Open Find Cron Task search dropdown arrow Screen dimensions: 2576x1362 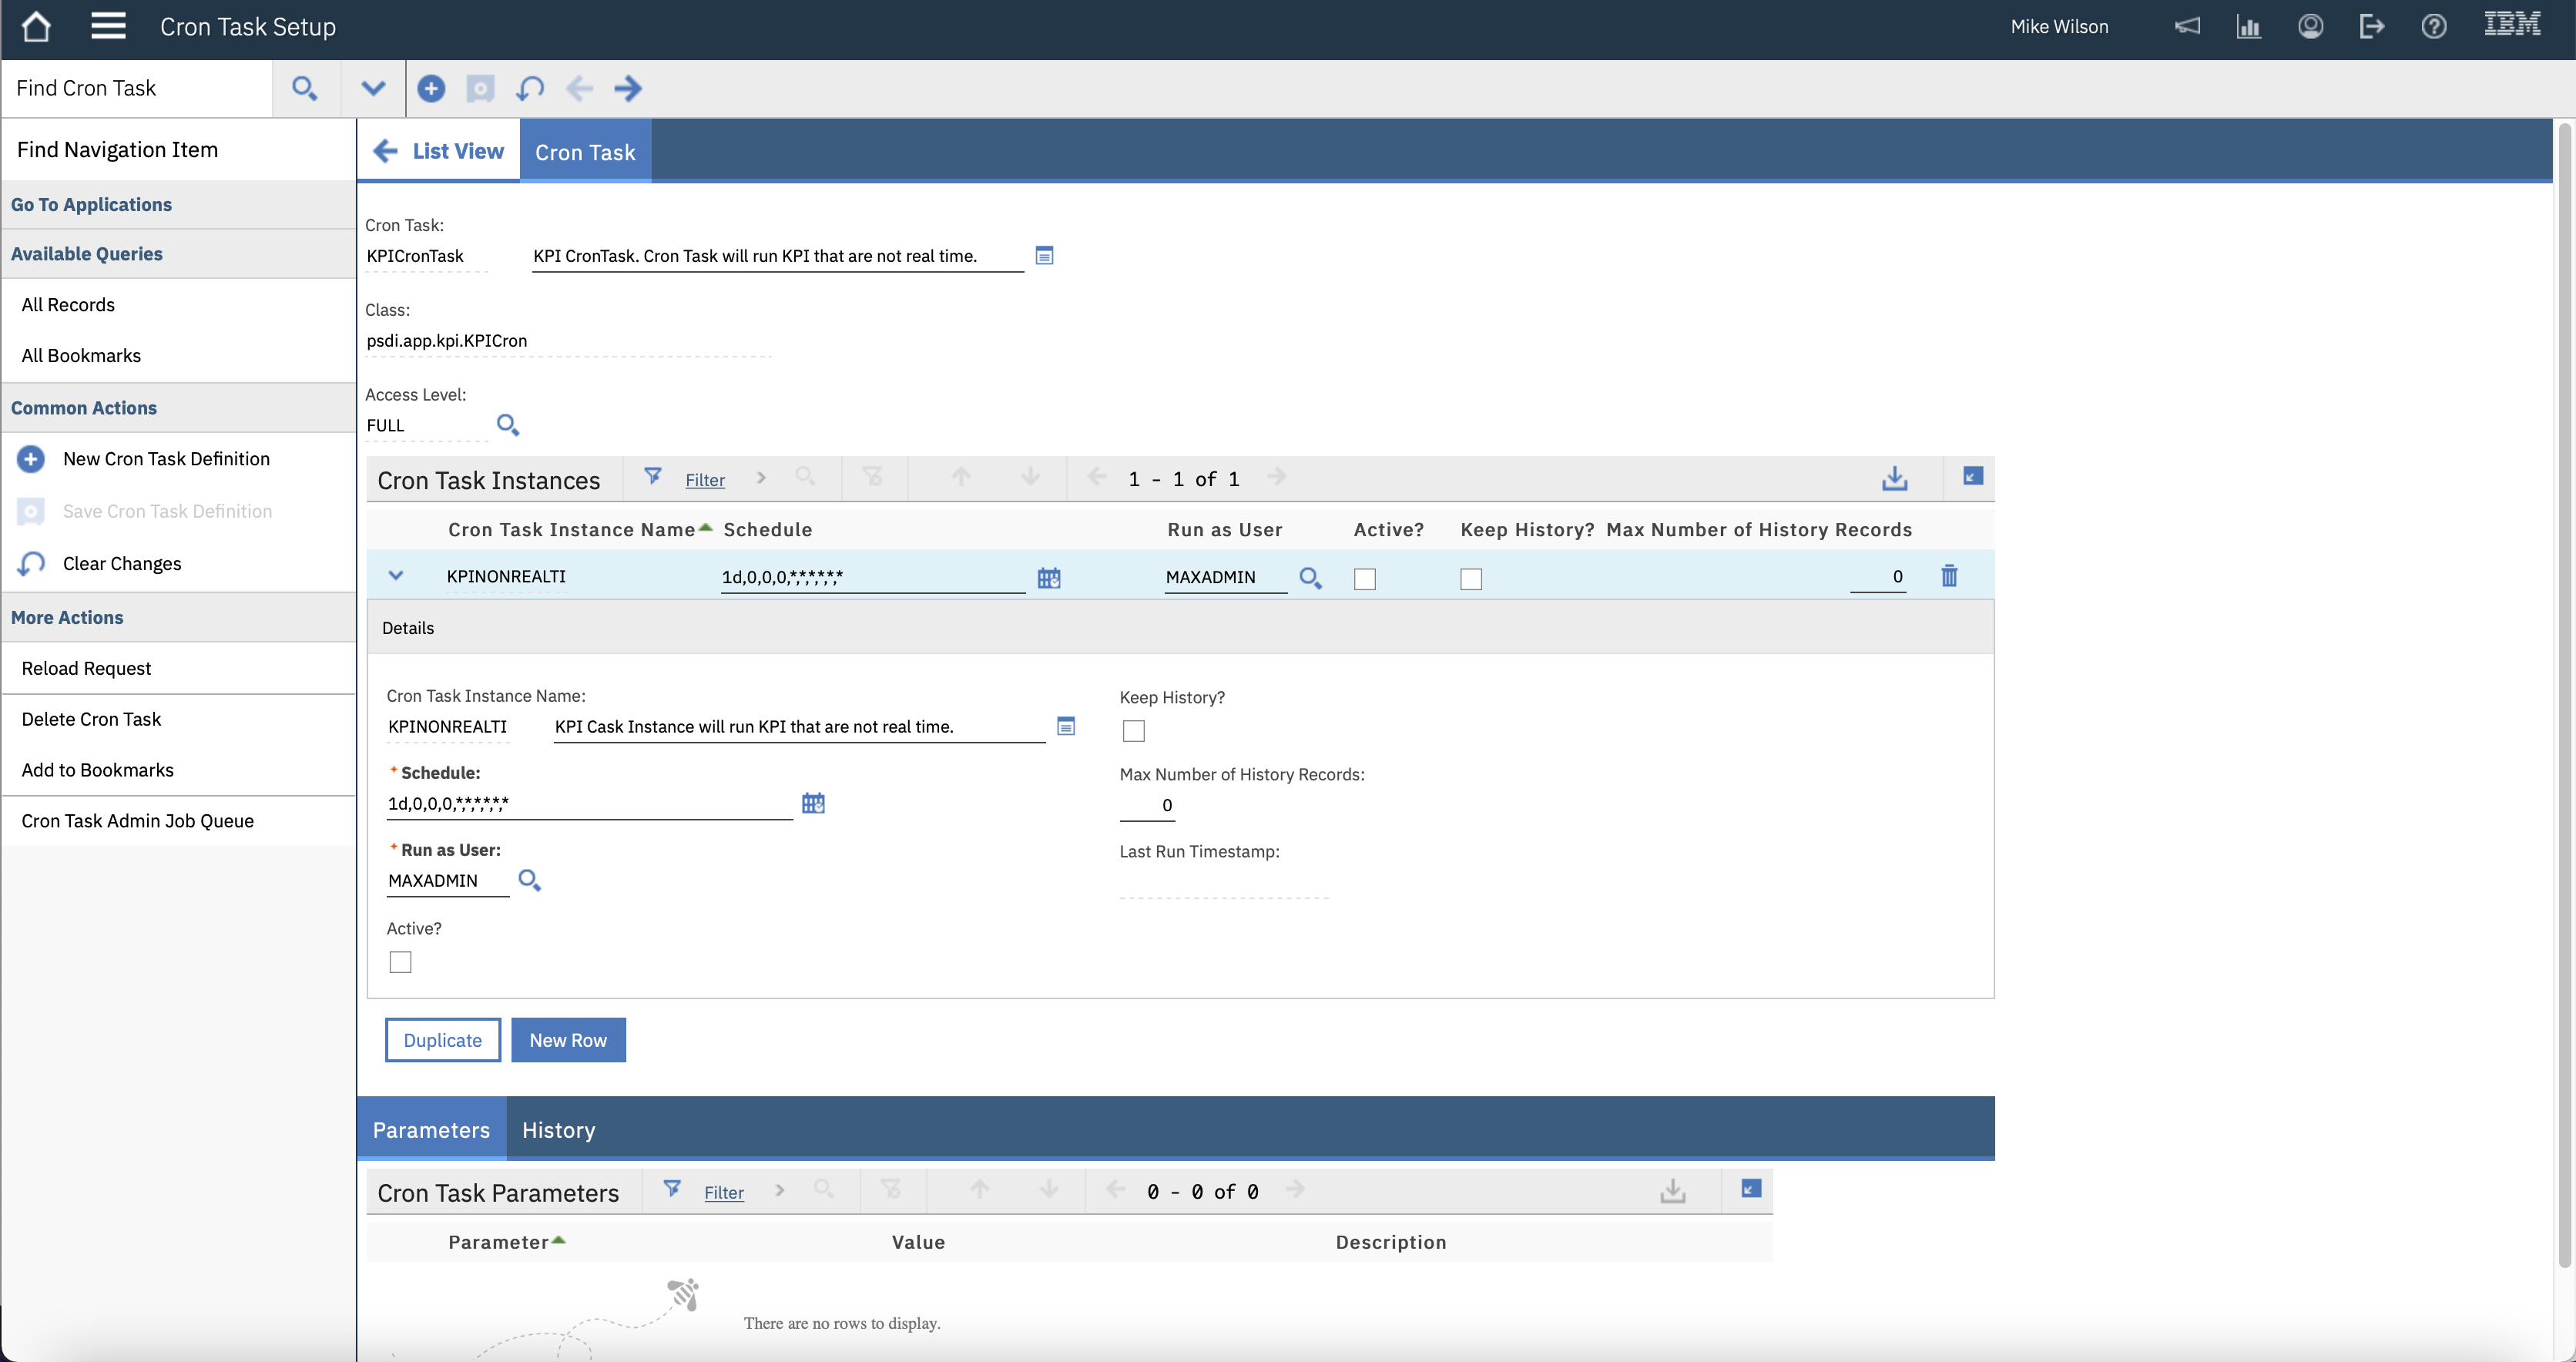[x=373, y=89]
